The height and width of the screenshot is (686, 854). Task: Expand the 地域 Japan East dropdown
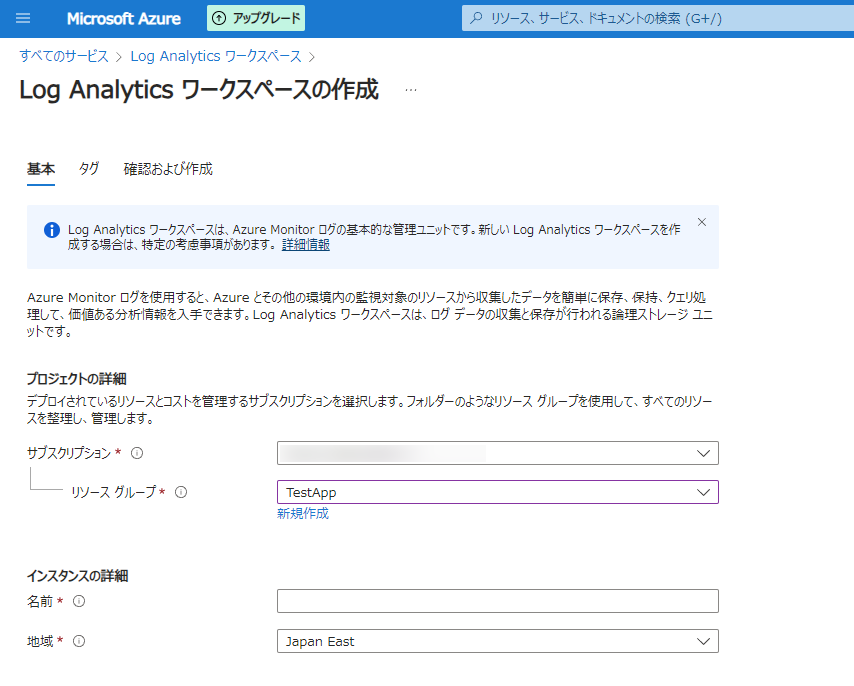click(x=498, y=641)
